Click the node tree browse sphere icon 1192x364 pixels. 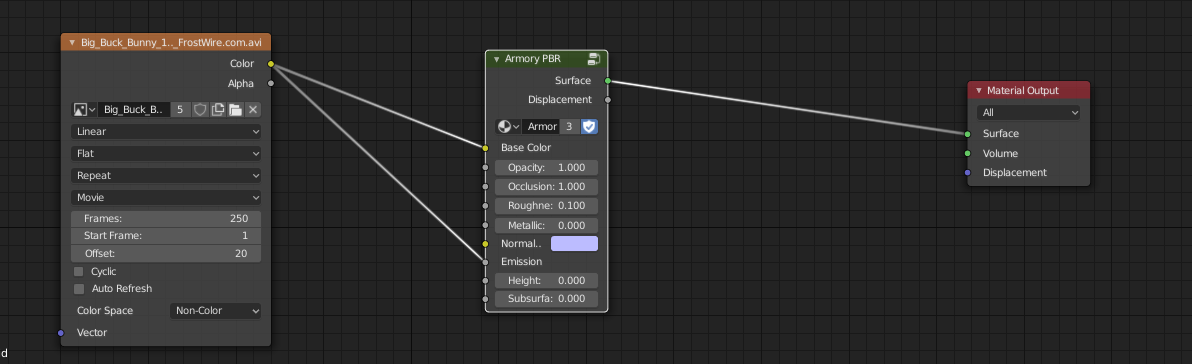508,126
